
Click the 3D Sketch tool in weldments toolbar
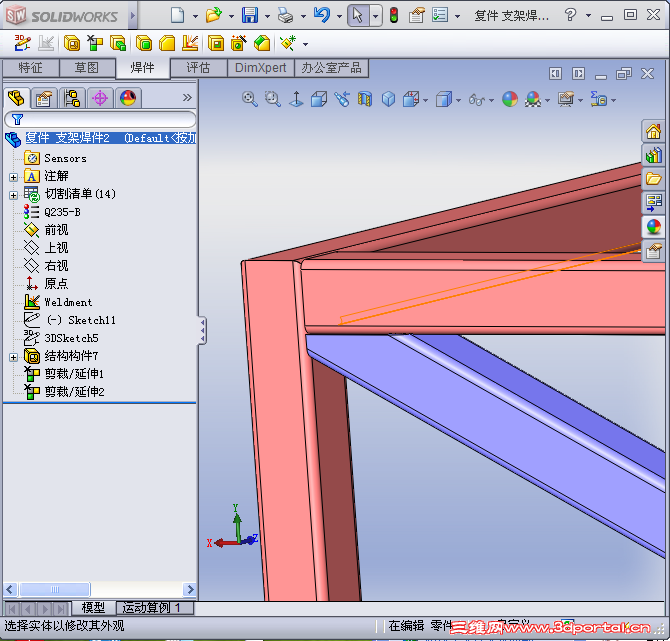pyautogui.click(x=22, y=43)
